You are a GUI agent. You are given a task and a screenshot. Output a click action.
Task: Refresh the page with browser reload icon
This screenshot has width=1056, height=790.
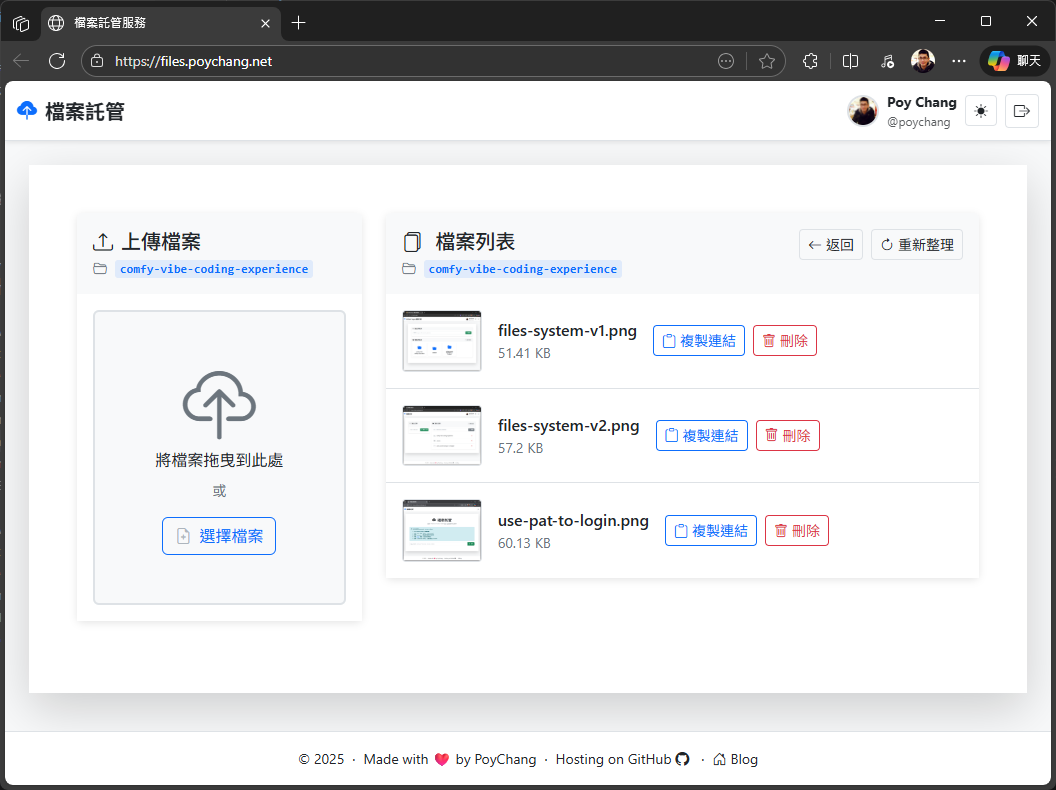pos(57,61)
